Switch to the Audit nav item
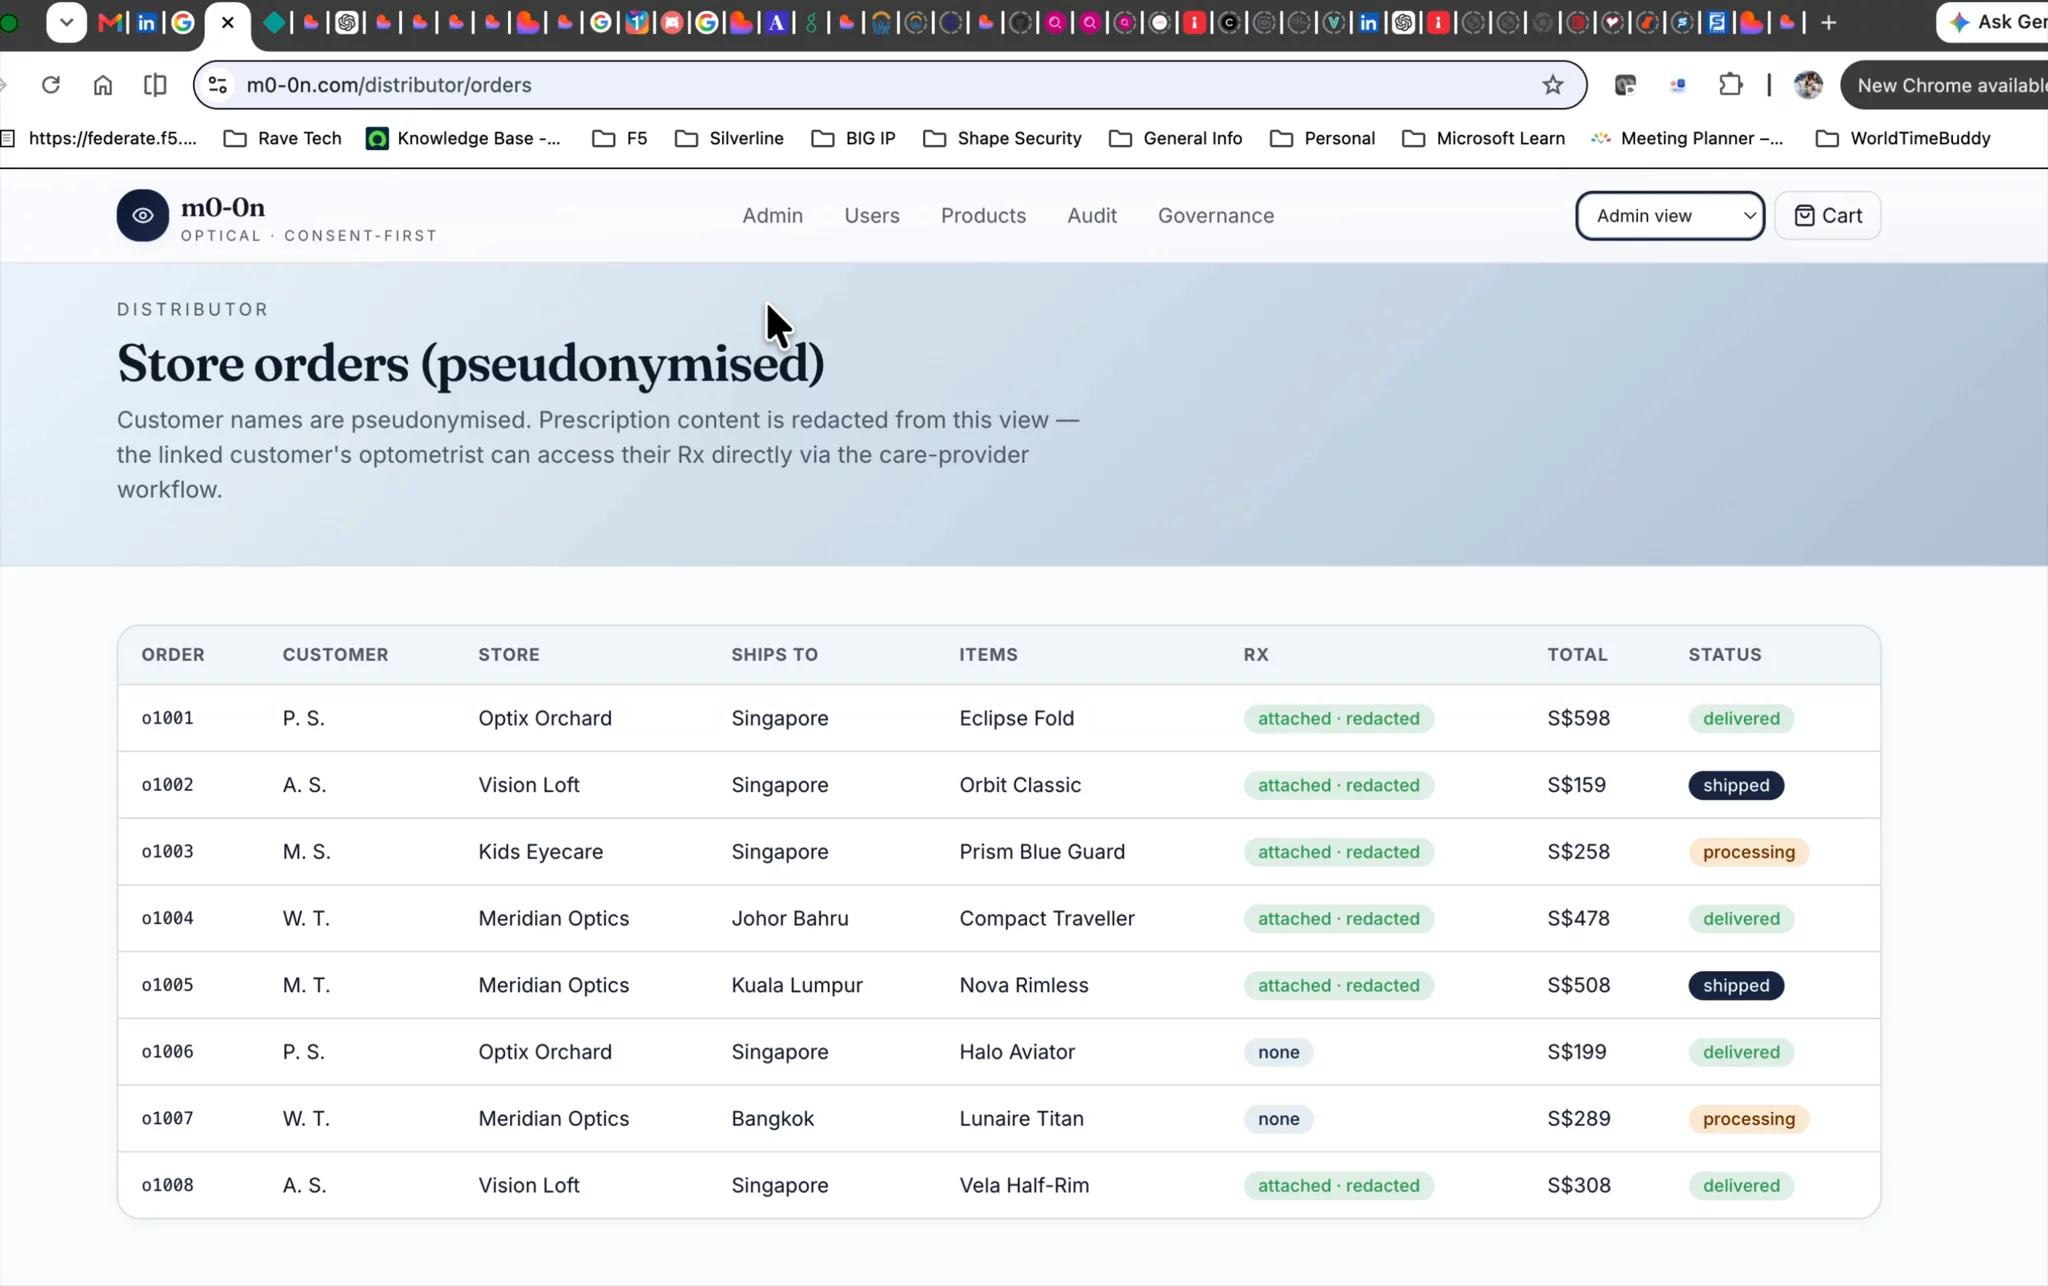This screenshot has width=2048, height=1286. (1092, 216)
